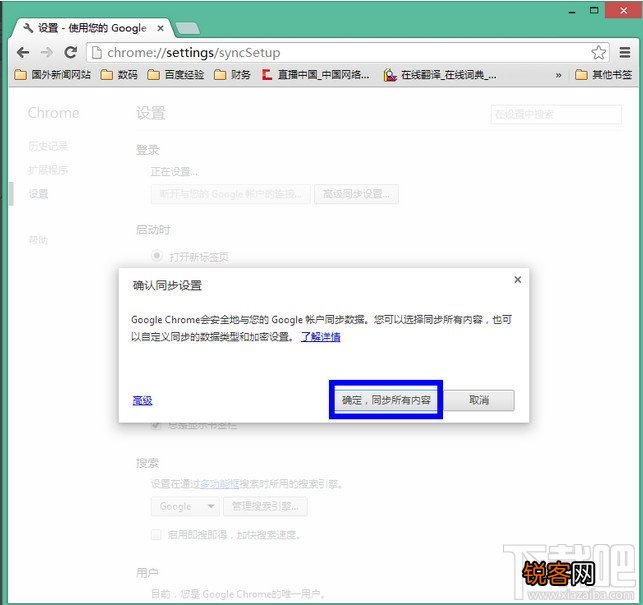Expand hidden bookmarks chevron

point(558,75)
